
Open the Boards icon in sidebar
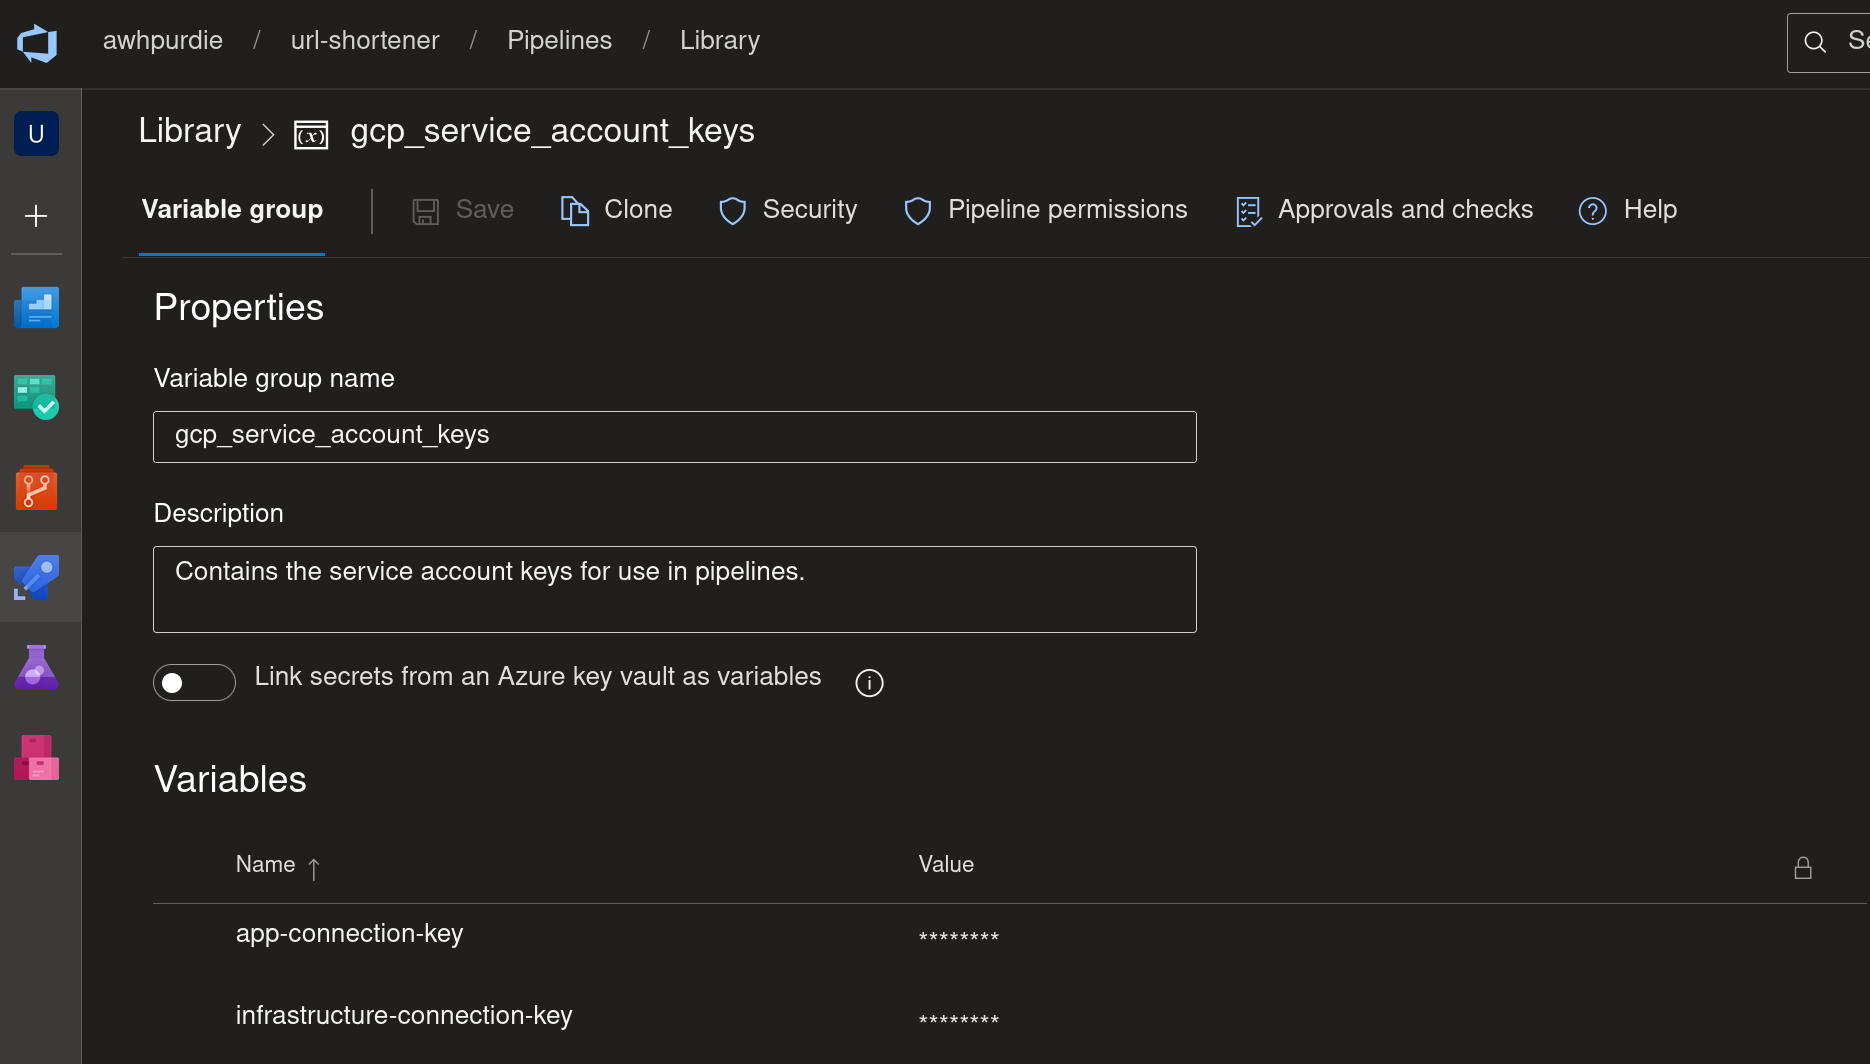point(37,397)
